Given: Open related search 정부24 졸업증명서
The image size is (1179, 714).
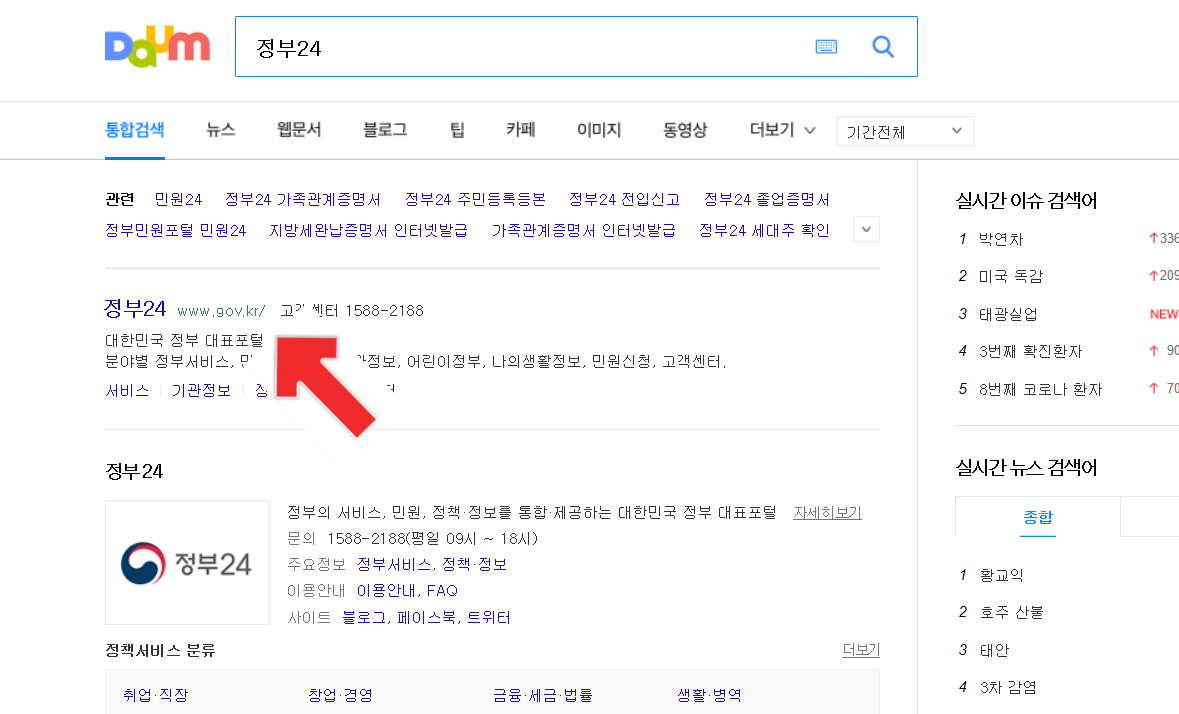Looking at the screenshot, I should pyautogui.click(x=767, y=199).
